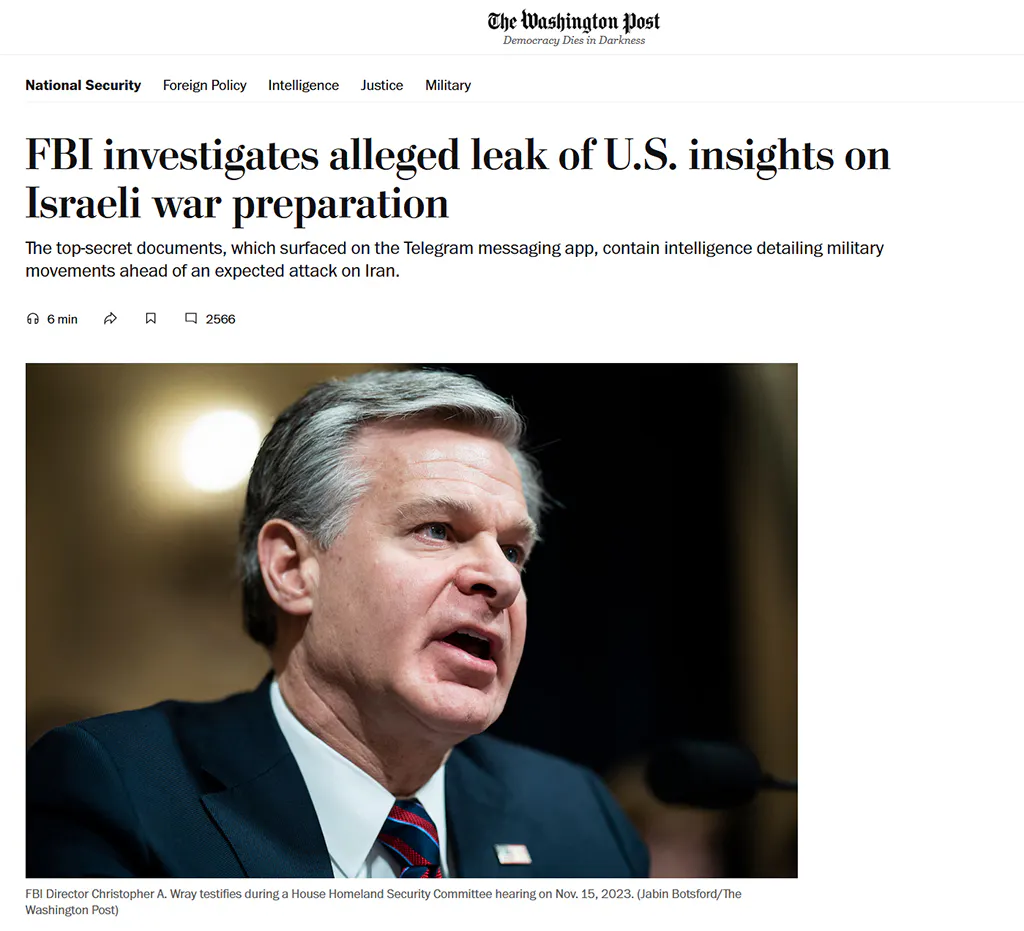The height and width of the screenshot is (931, 1024).
Task: Click the headphones listen icon
Action: (33, 319)
